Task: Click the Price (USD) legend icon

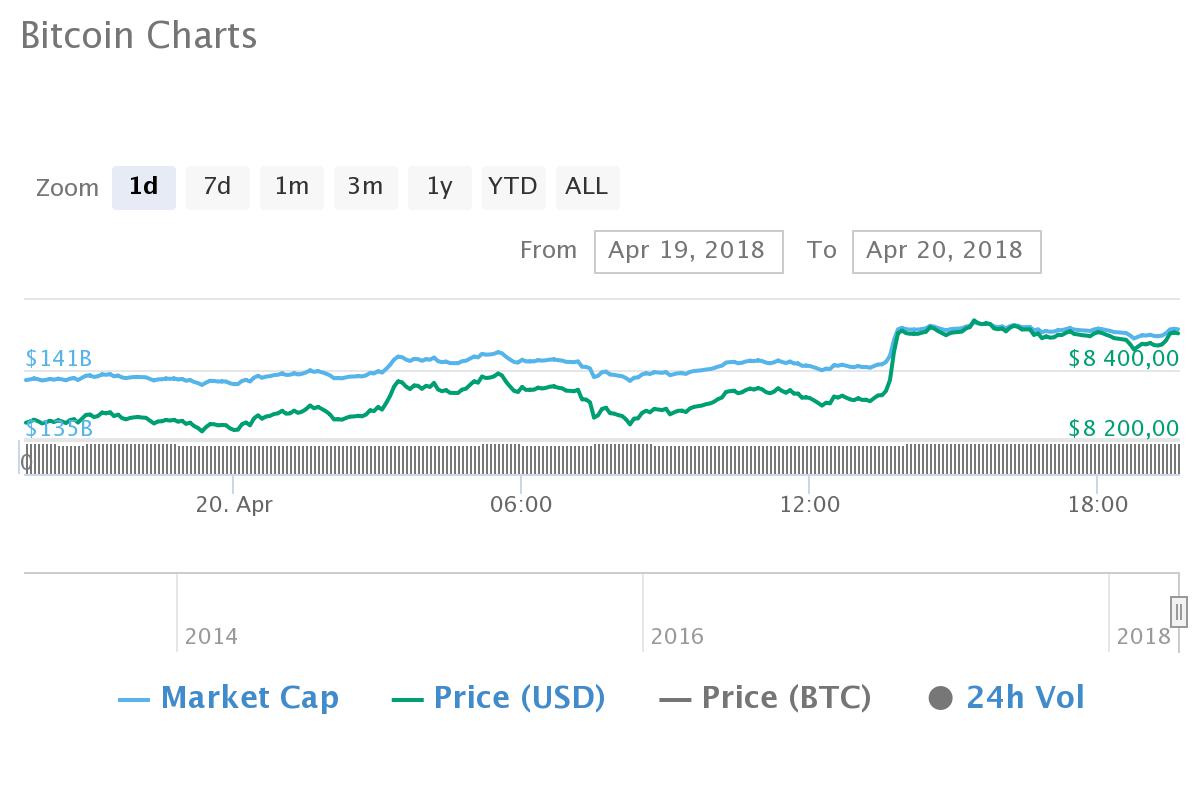Action: (408, 697)
